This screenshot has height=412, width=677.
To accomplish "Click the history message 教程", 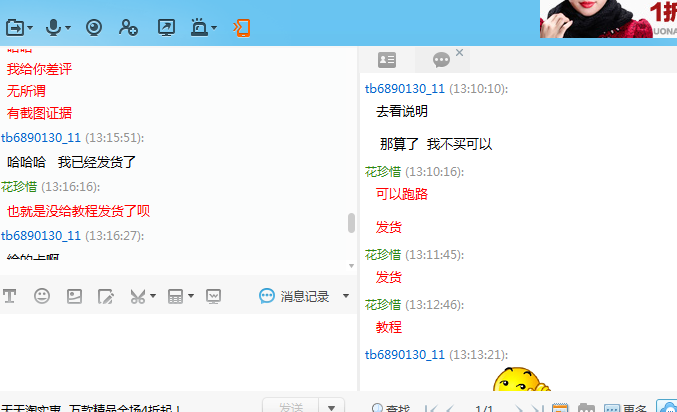I will pos(389,327).
